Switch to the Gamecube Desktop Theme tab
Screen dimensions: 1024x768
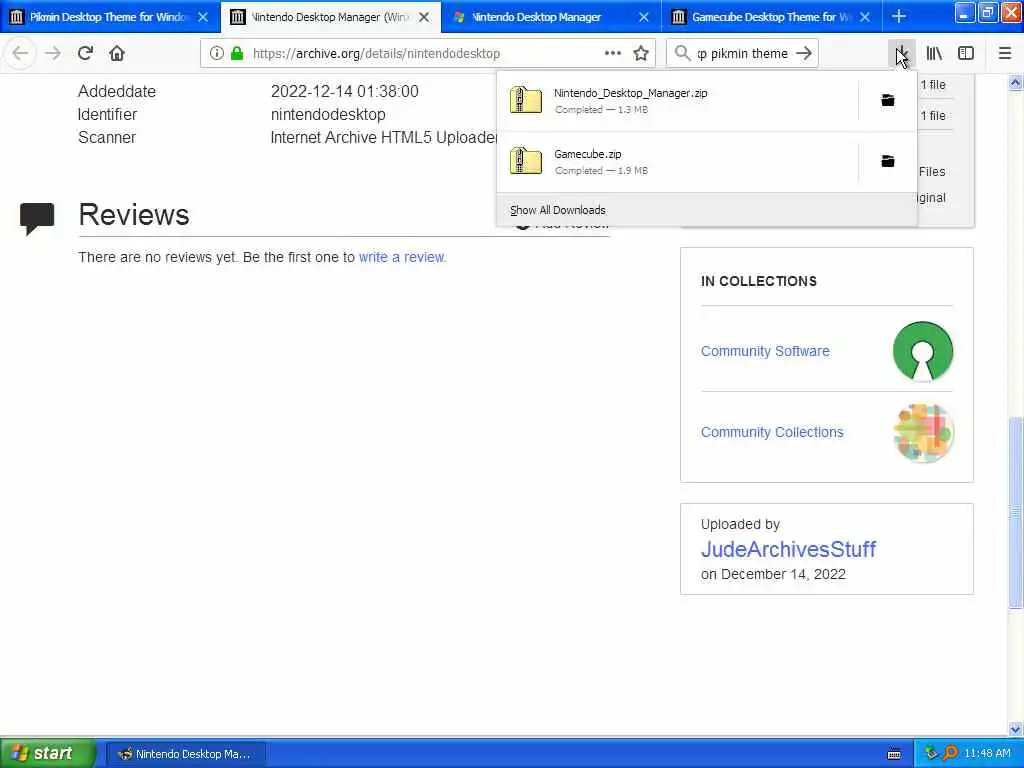pyautogui.click(x=771, y=17)
